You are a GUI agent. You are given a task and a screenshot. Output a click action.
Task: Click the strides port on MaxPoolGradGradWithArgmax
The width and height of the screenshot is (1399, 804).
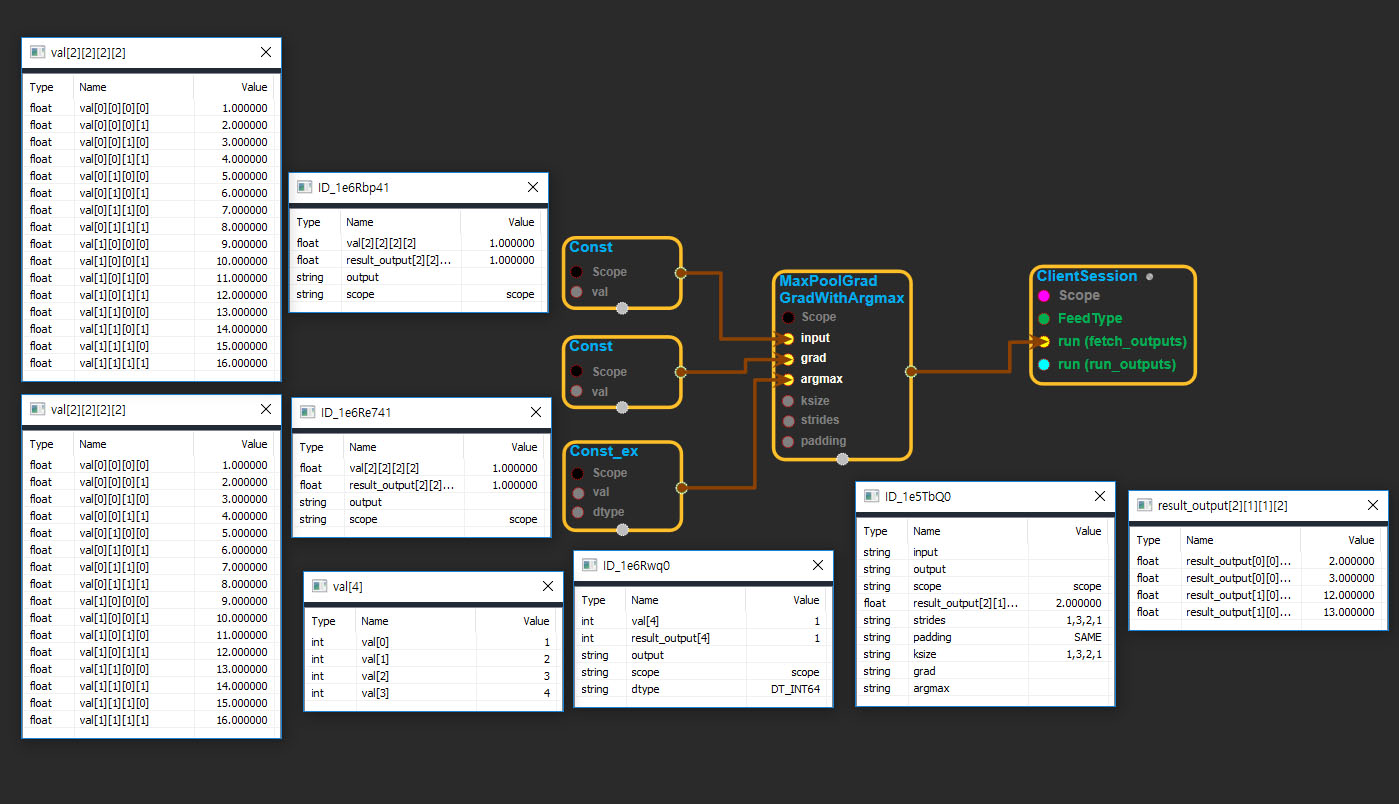(788, 421)
